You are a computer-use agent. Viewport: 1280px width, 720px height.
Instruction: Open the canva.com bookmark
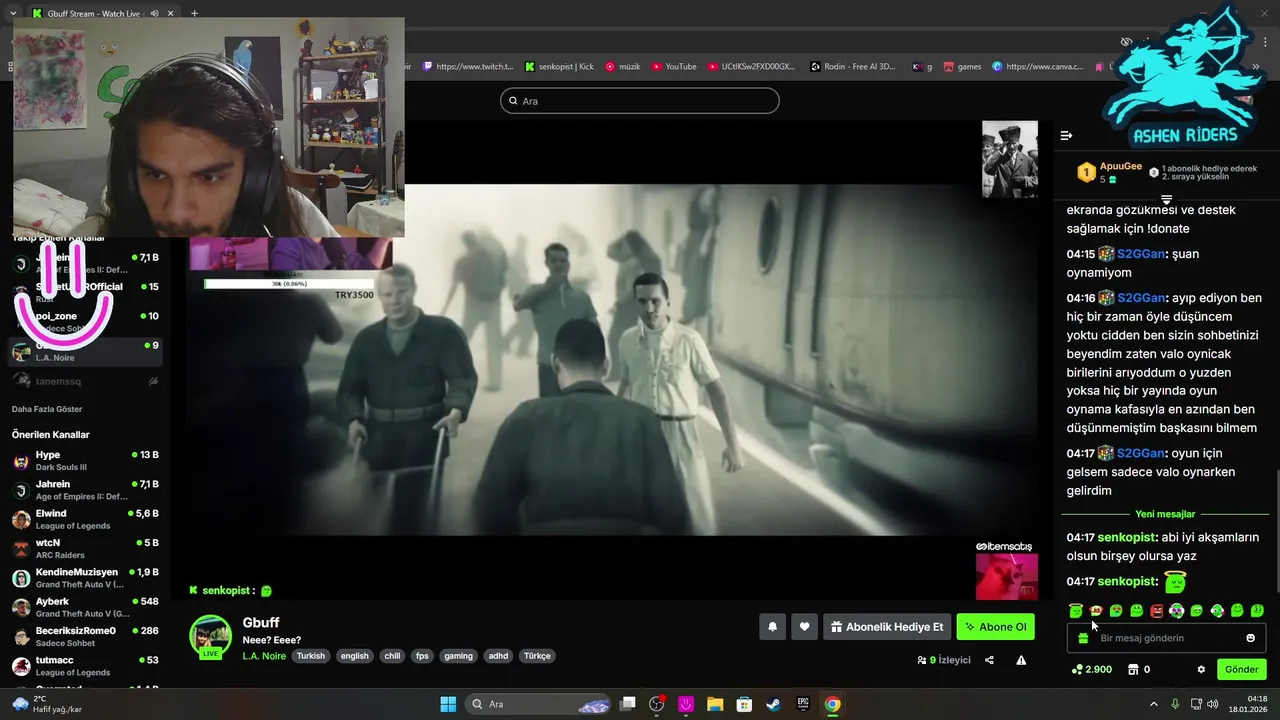pyautogui.click(x=1037, y=67)
